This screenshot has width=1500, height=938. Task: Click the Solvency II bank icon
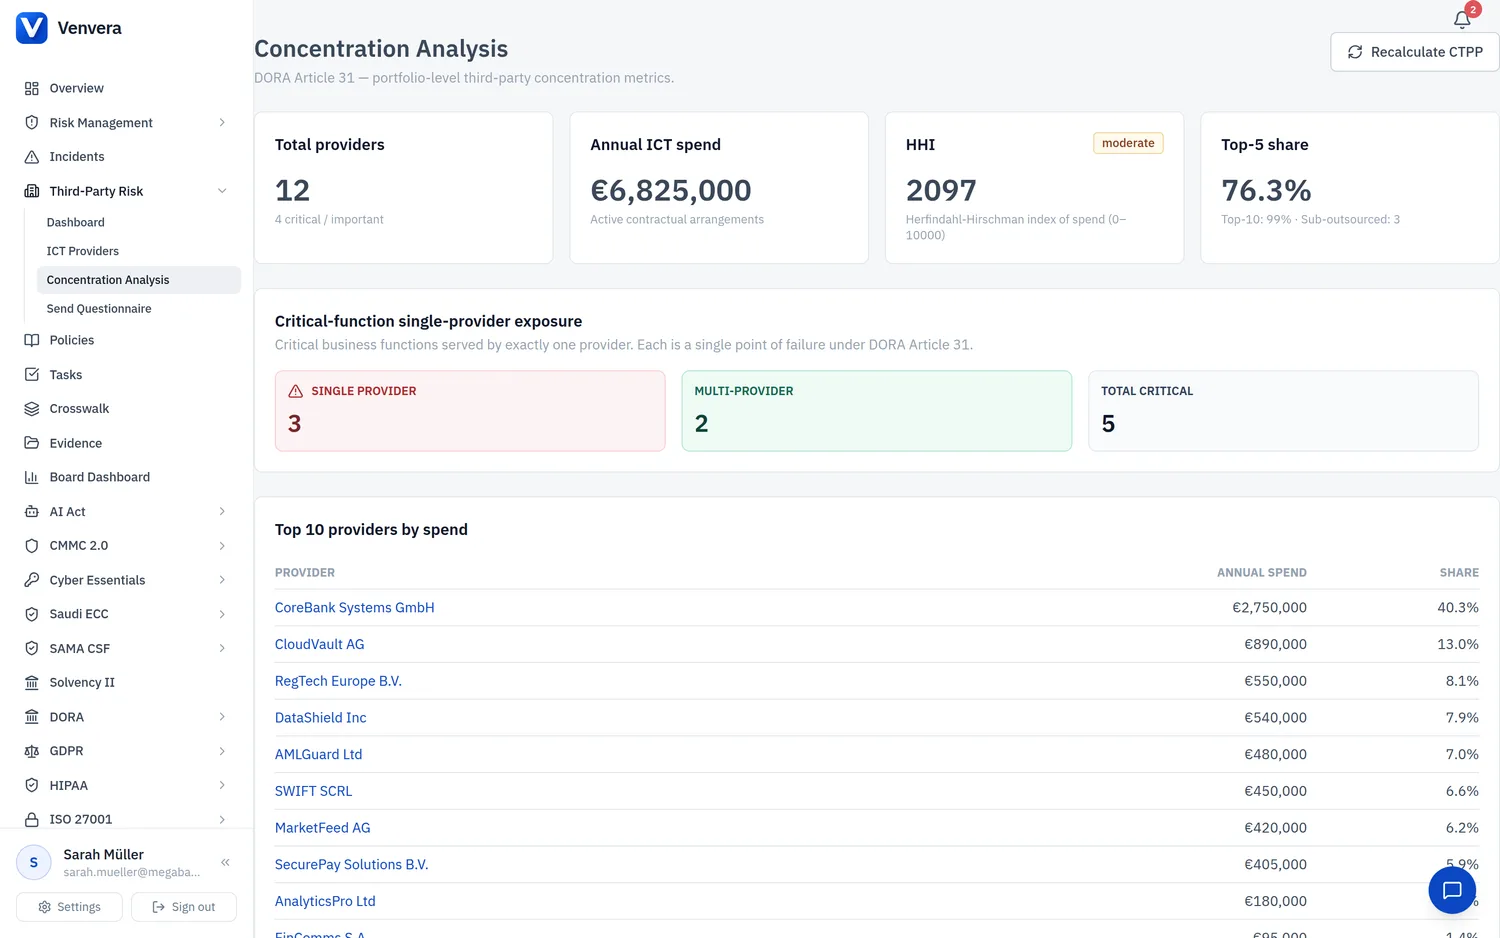point(32,683)
